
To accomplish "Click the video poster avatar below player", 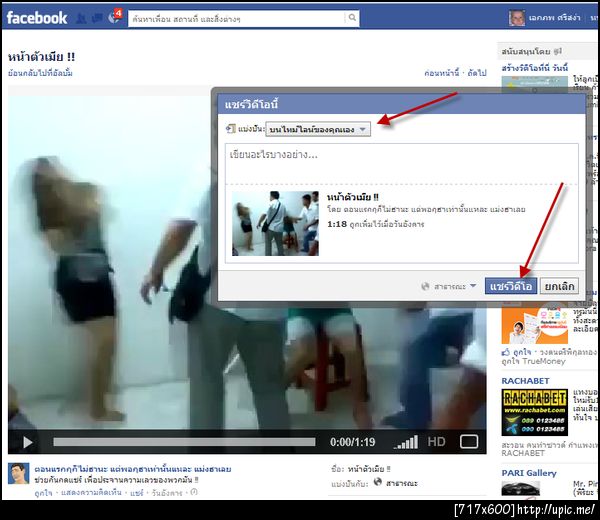I will (18, 473).
